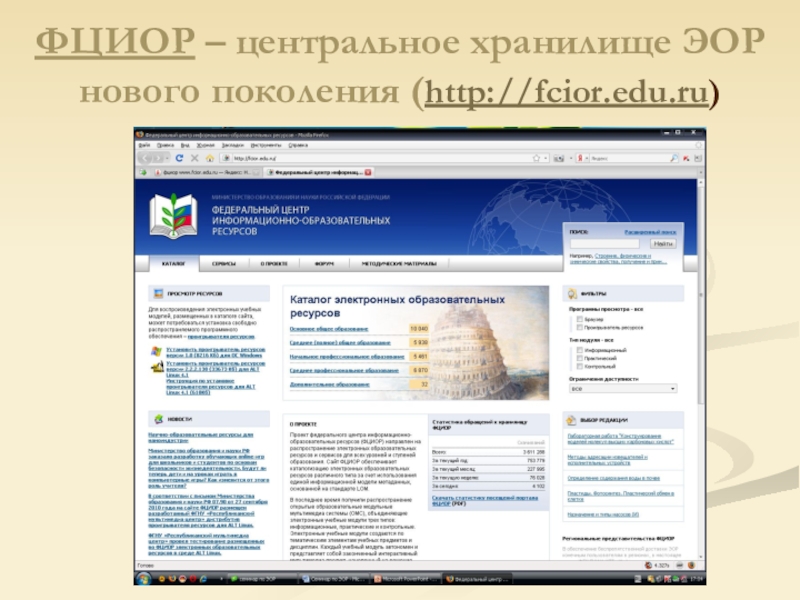
Task: Click the site search input field
Action: pyautogui.click(x=604, y=244)
